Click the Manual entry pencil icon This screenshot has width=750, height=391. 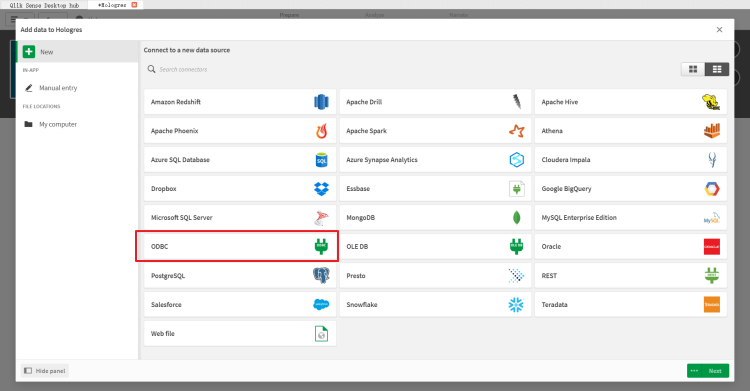click(x=29, y=88)
